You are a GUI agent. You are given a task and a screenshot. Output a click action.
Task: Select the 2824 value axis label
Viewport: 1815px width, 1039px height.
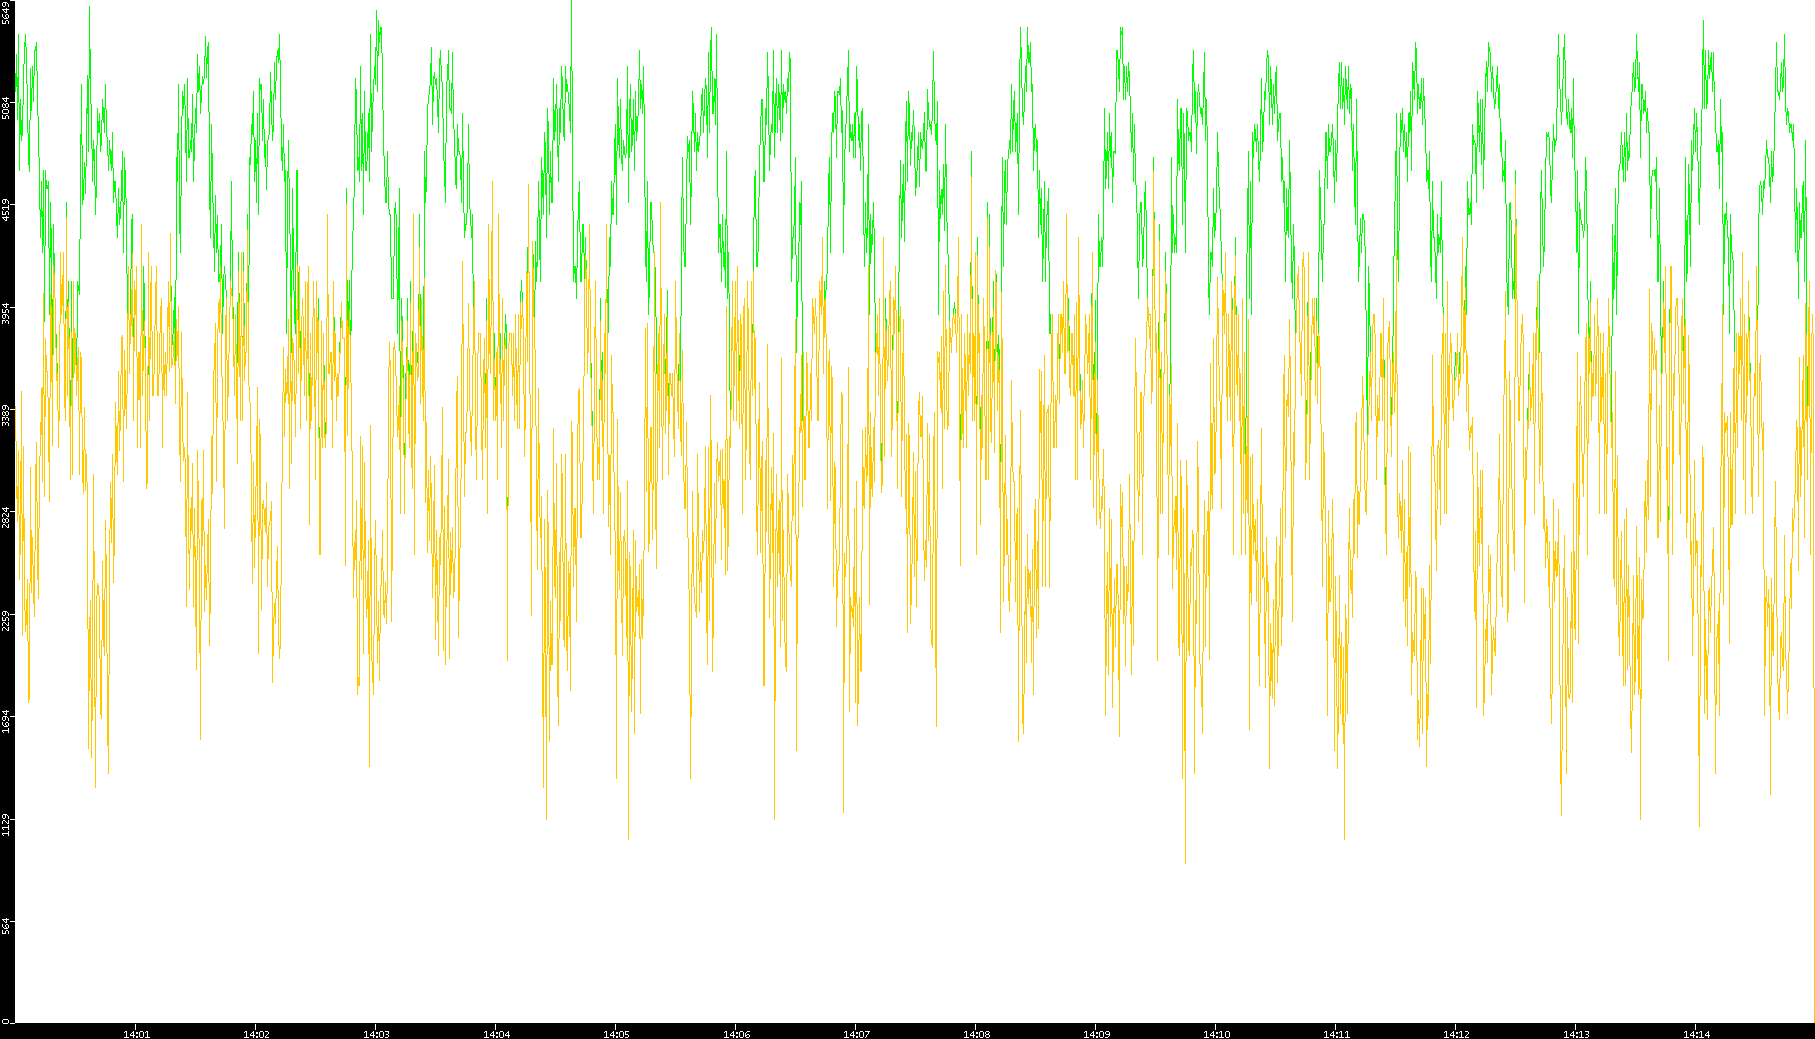click(x=6, y=516)
